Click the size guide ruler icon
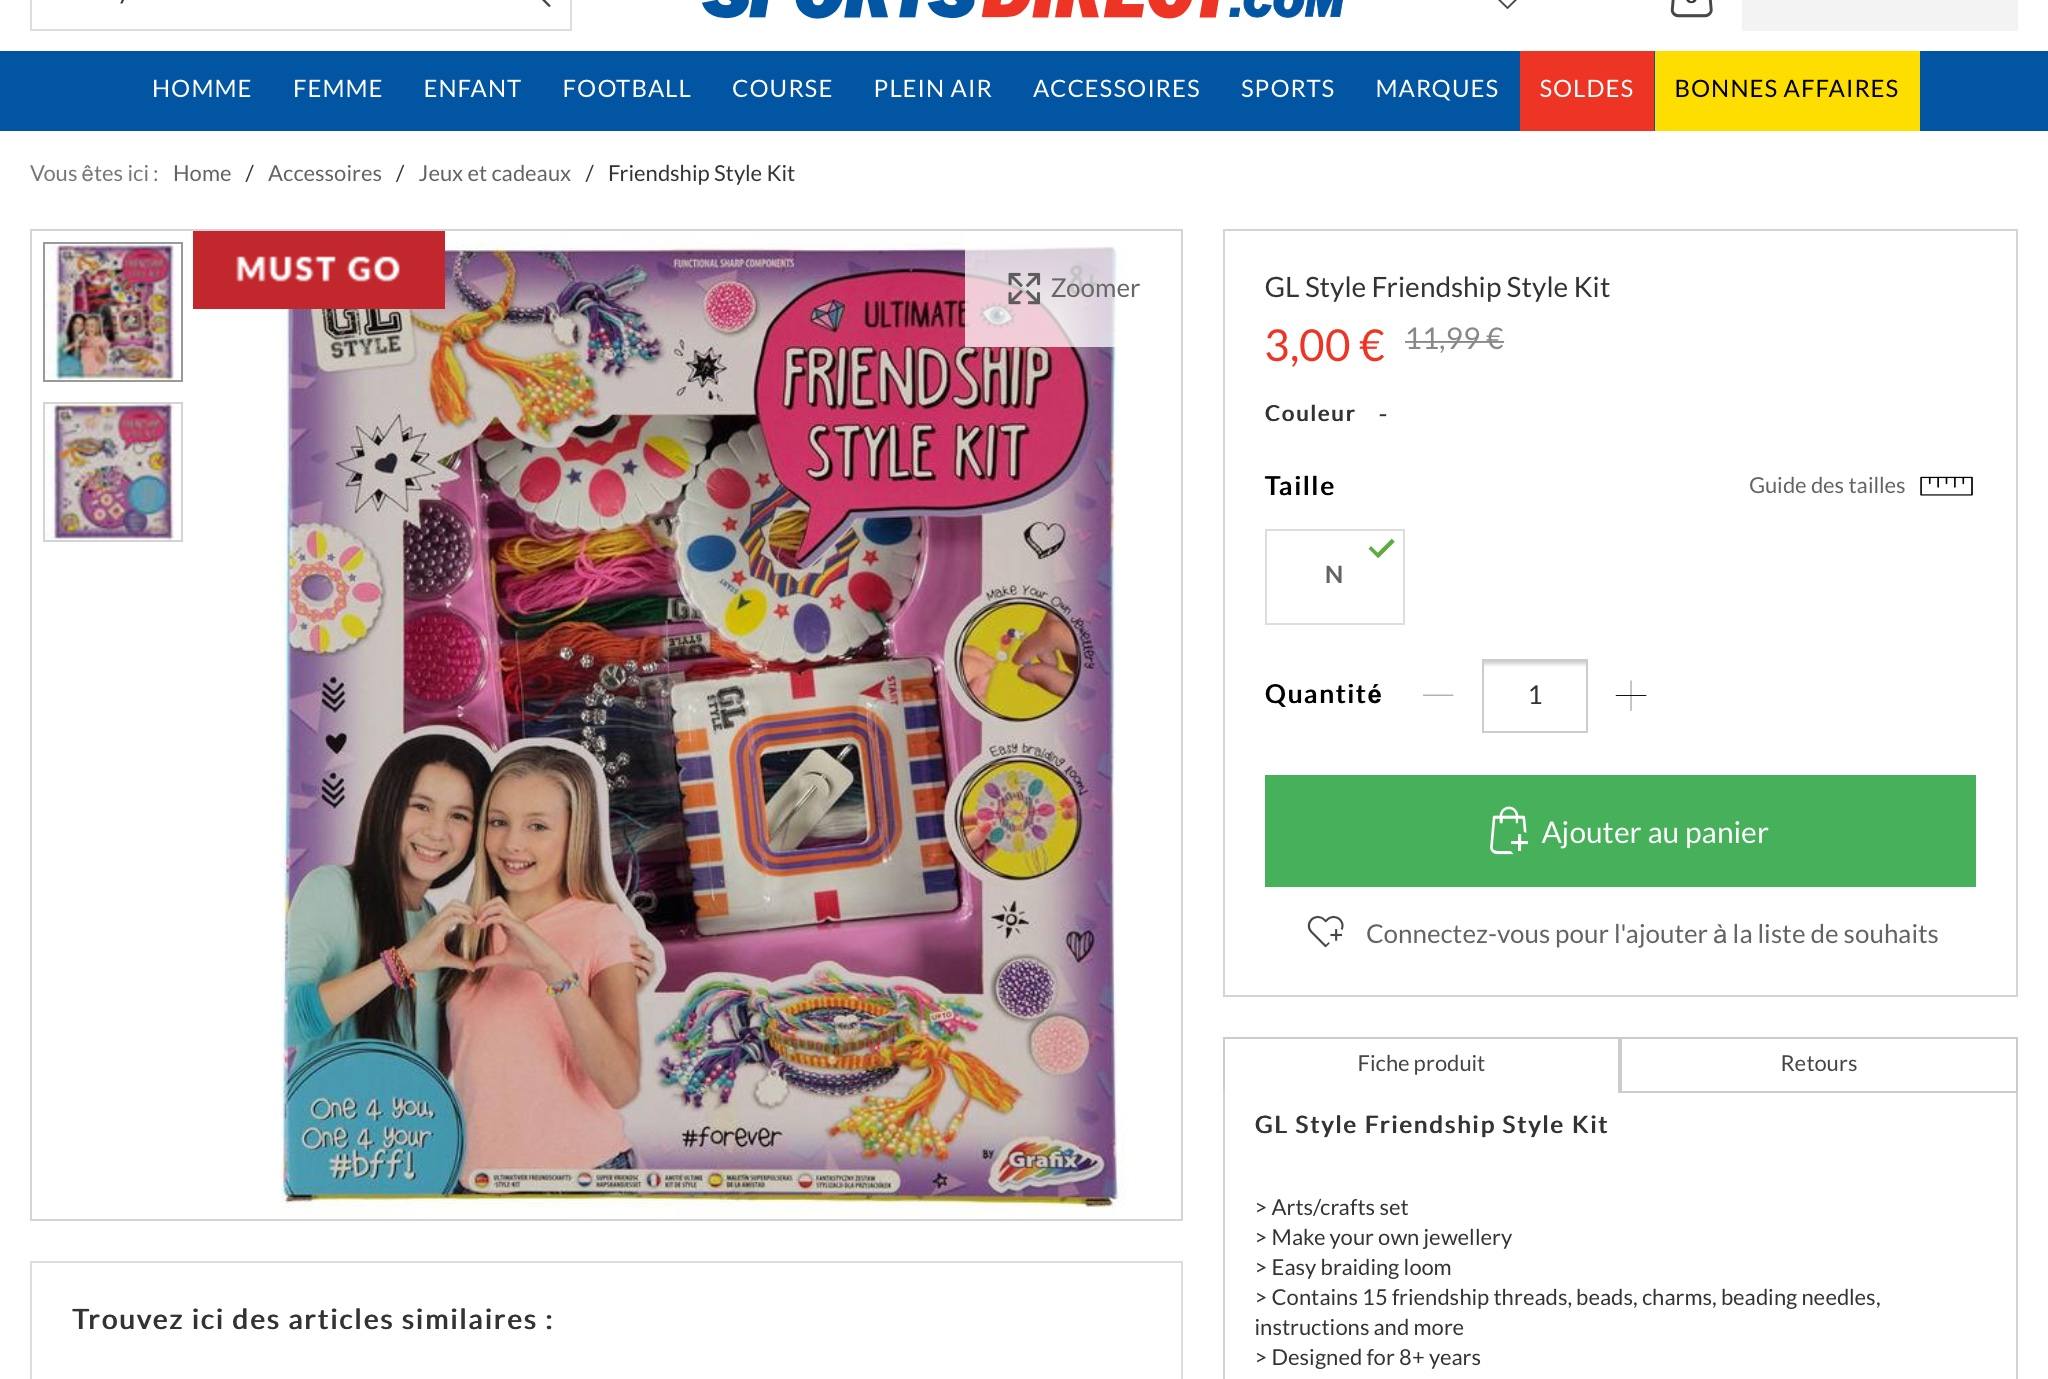 (1946, 486)
